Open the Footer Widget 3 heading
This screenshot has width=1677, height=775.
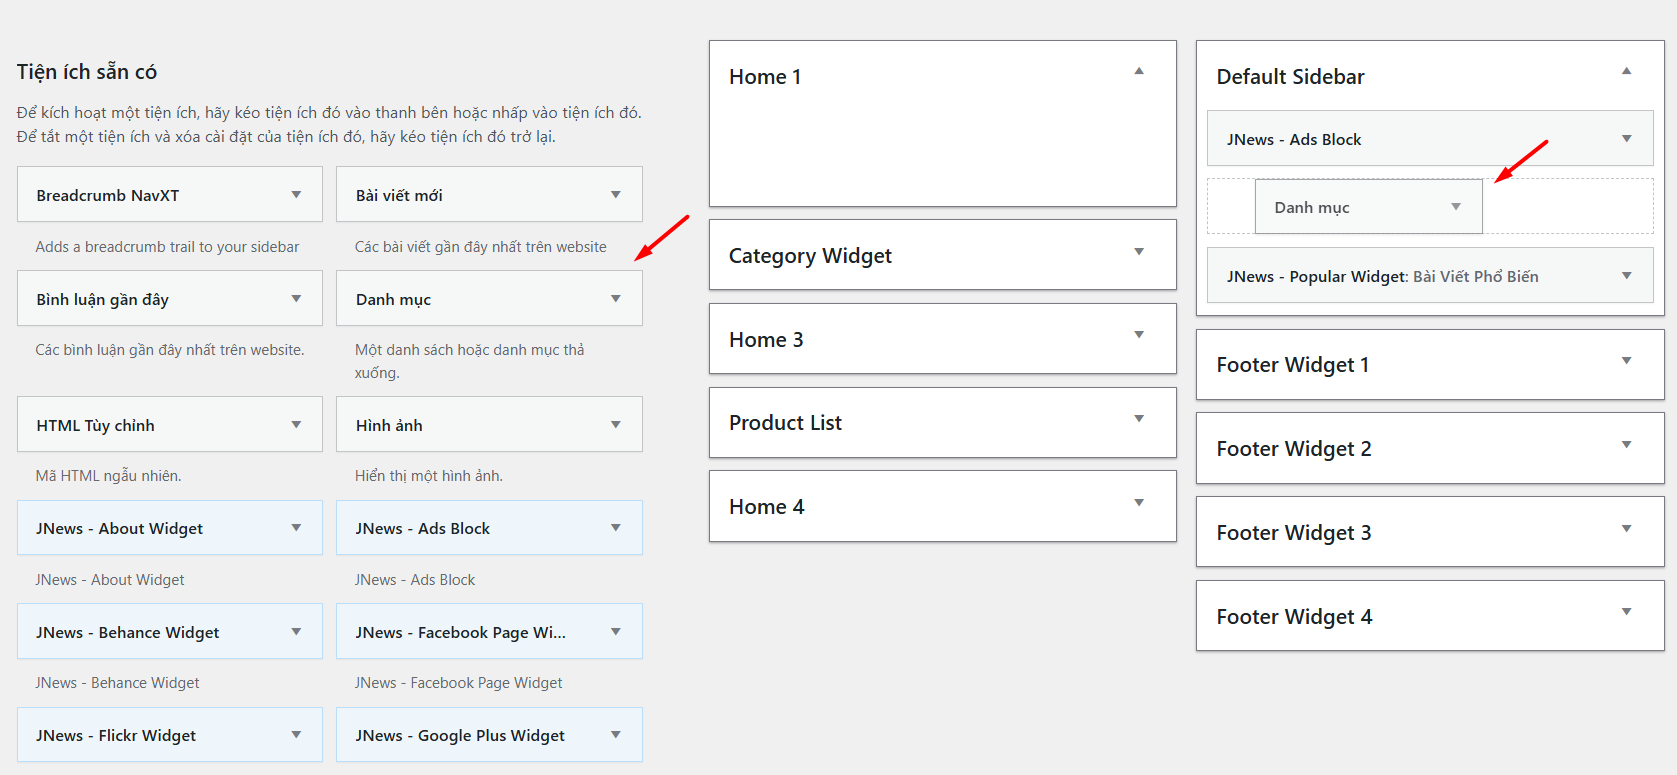click(1294, 533)
